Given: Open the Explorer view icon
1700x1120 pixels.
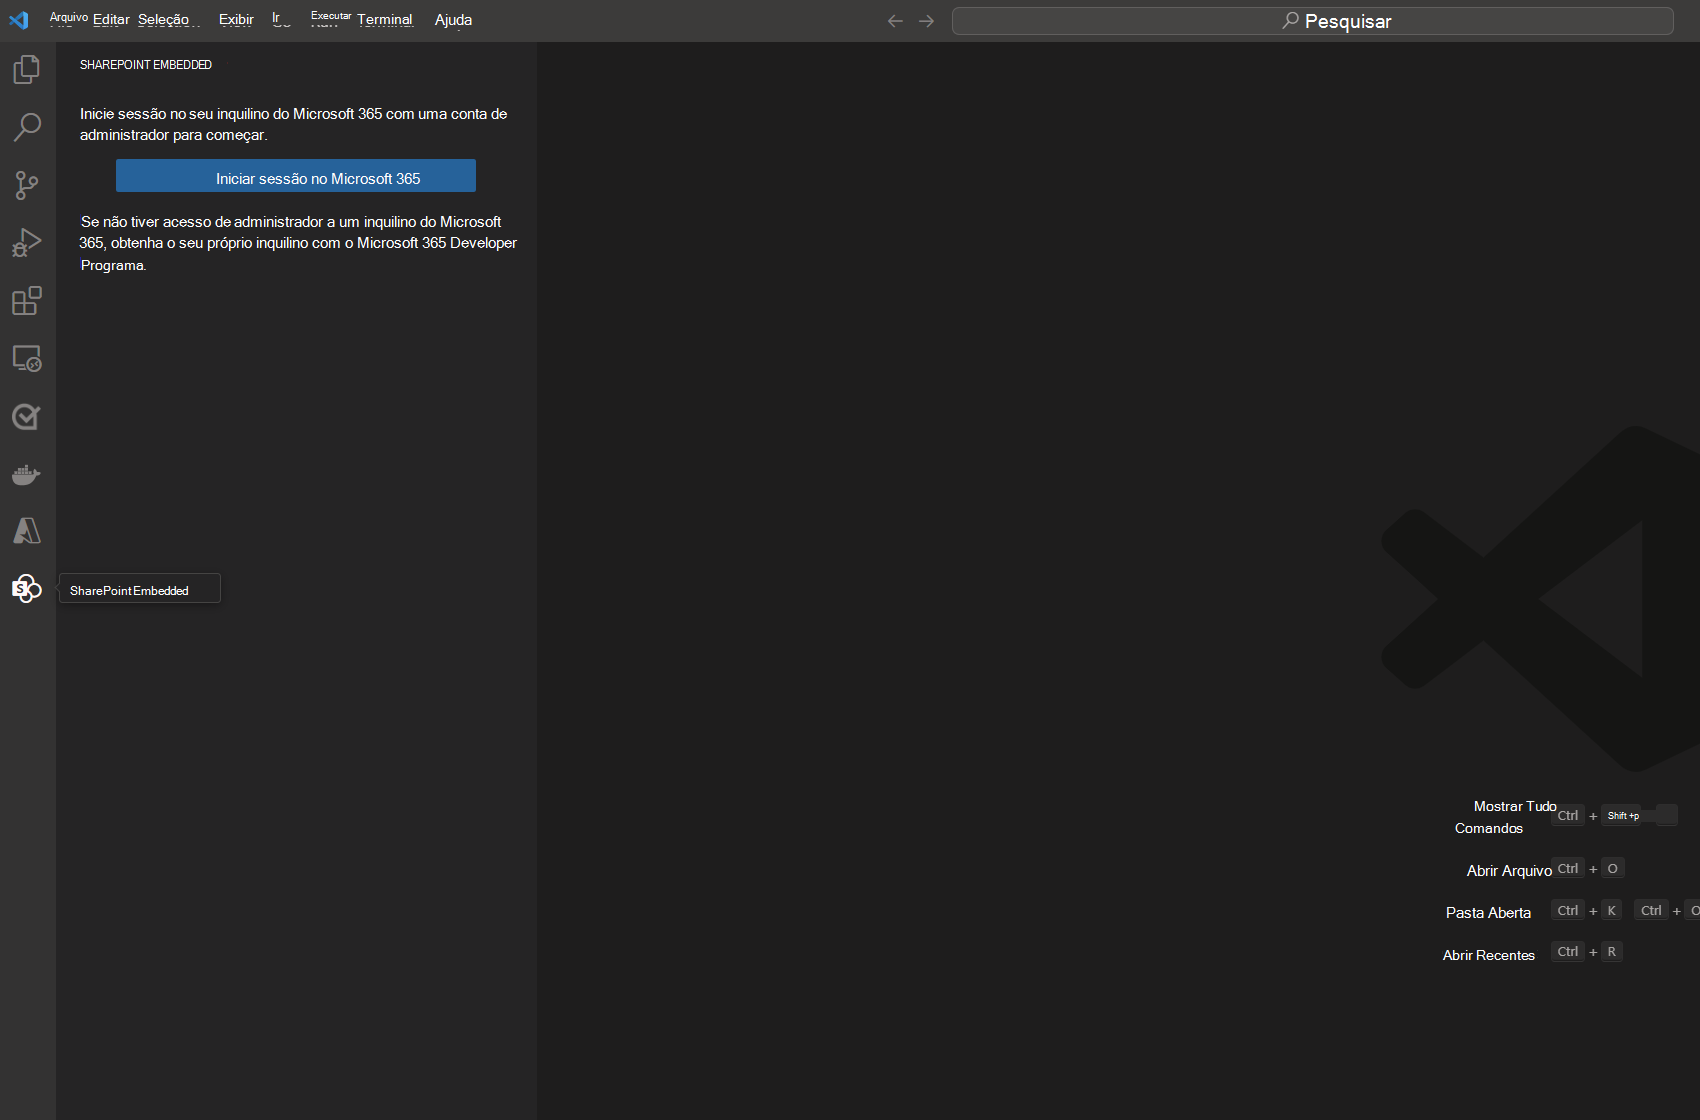Looking at the screenshot, I should pos(27,70).
